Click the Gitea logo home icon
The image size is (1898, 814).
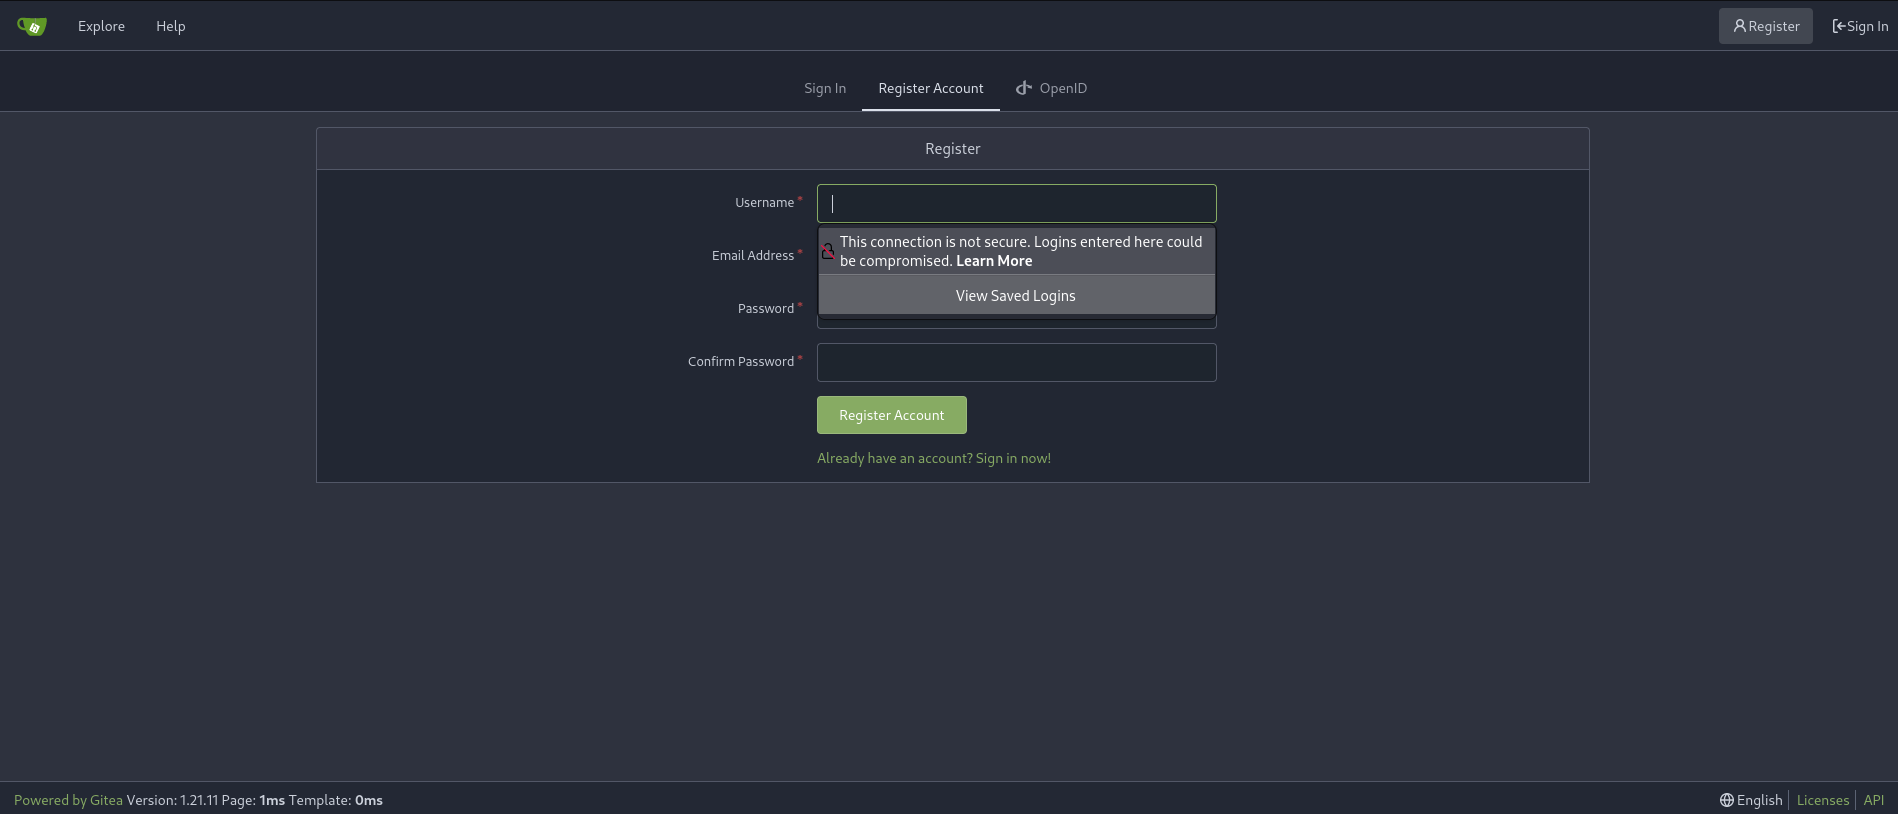(32, 26)
